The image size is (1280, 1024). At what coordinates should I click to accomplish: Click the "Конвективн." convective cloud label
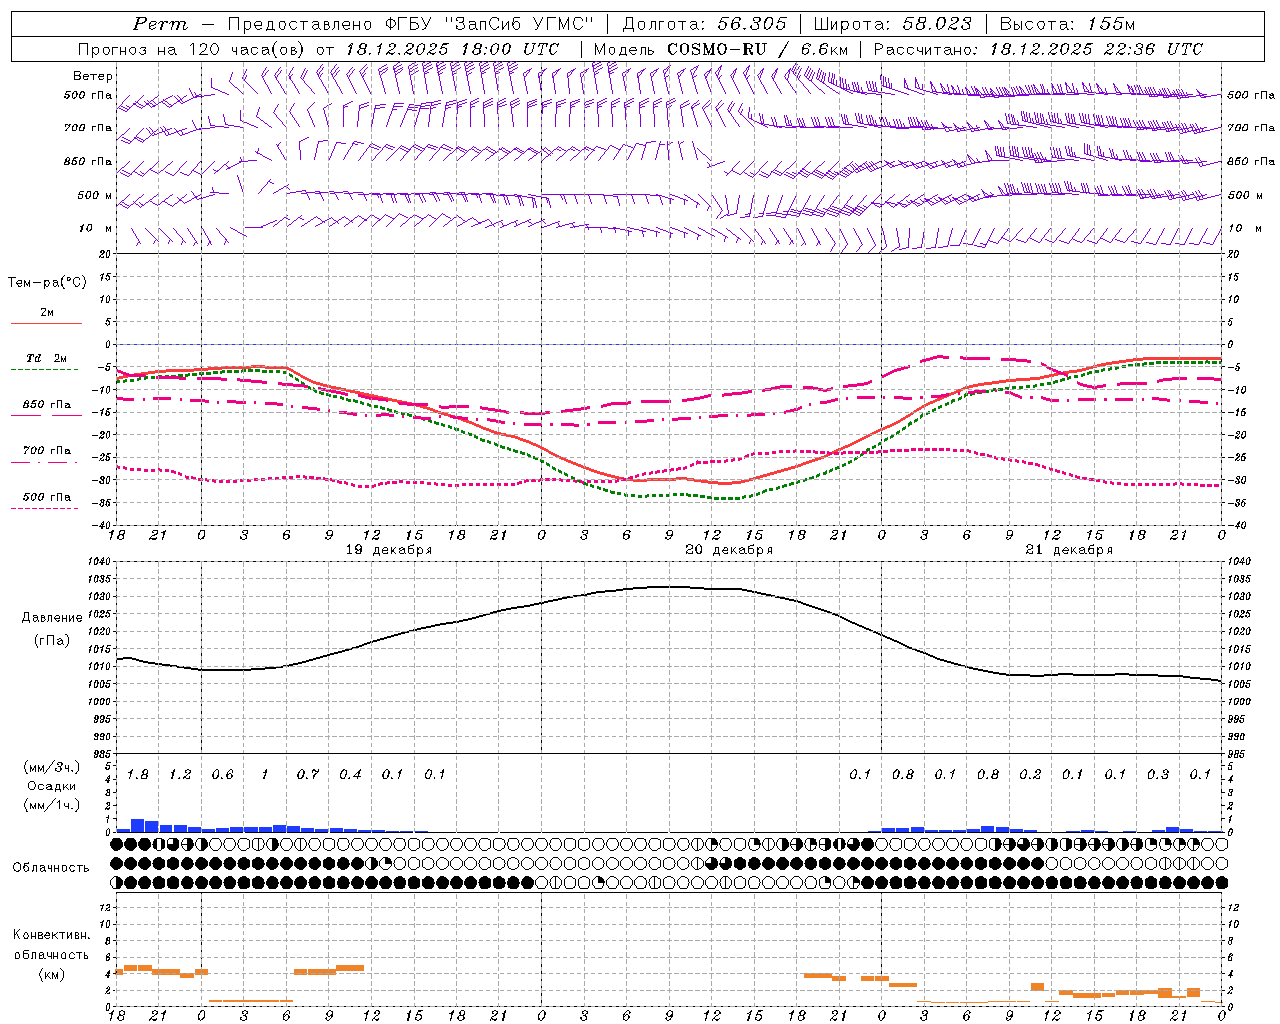51,935
